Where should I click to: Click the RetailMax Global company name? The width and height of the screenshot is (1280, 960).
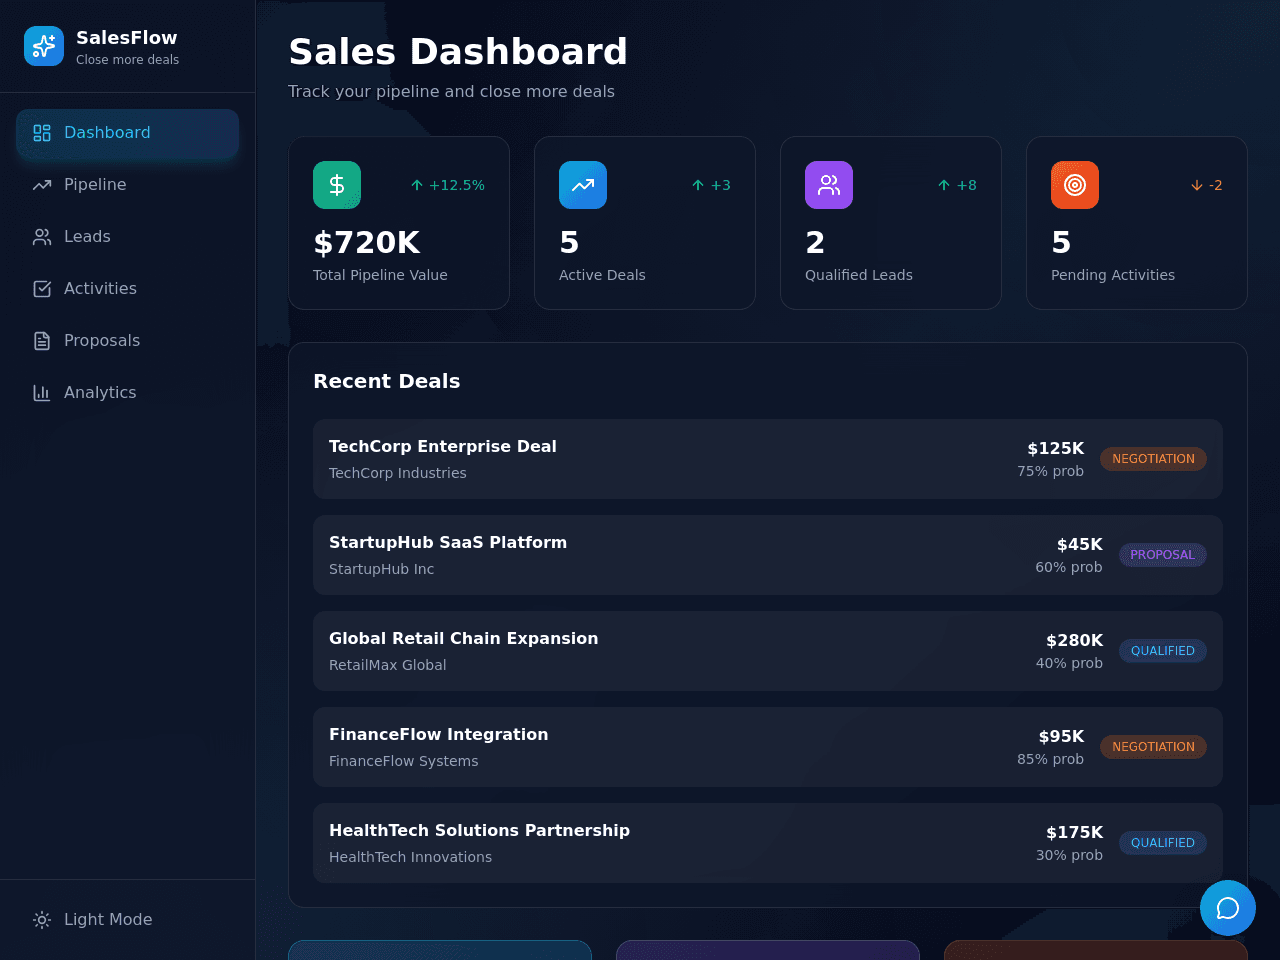click(388, 665)
